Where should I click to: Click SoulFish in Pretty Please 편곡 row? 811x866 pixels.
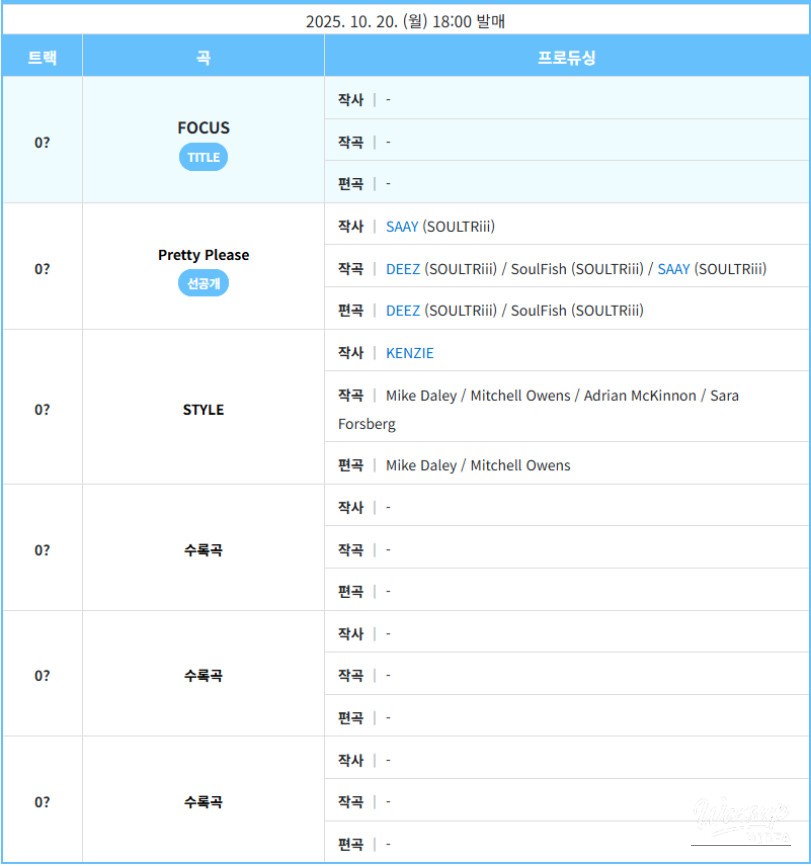[539, 311]
